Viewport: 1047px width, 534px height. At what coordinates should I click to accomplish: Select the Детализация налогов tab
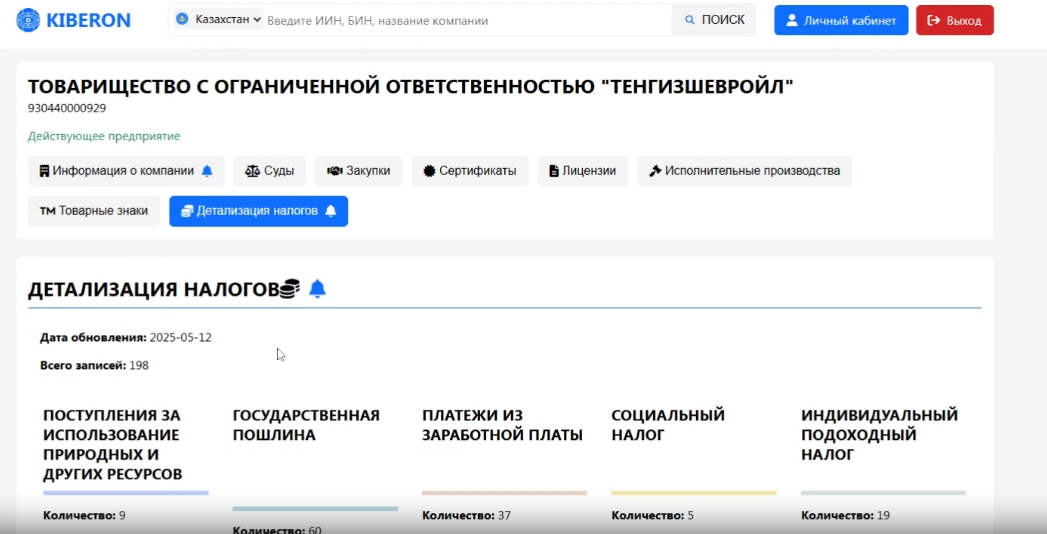258,211
